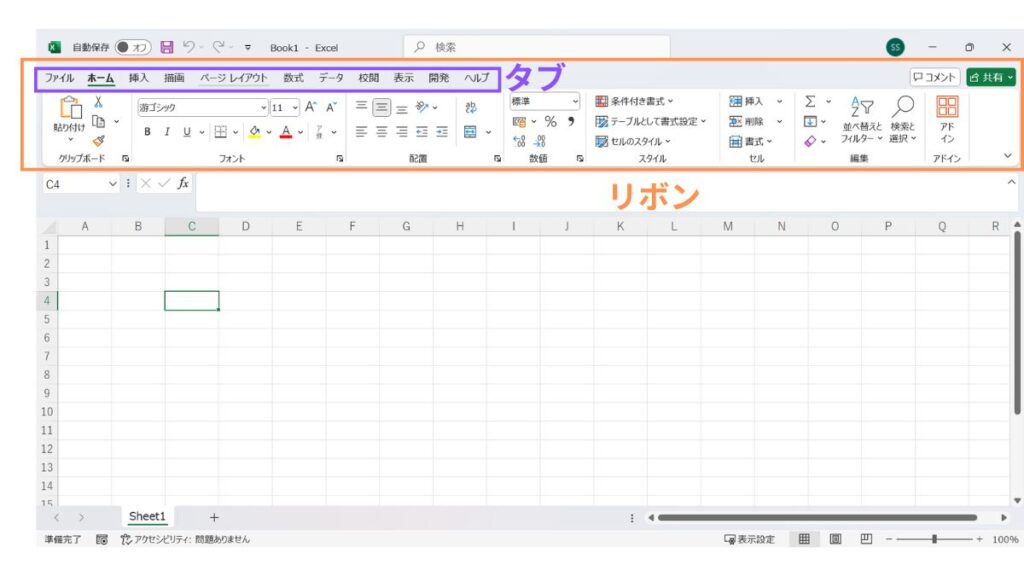Collapse the ribbon with bottom-right chevron
The width and height of the screenshot is (1024, 576).
point(1008,155)
